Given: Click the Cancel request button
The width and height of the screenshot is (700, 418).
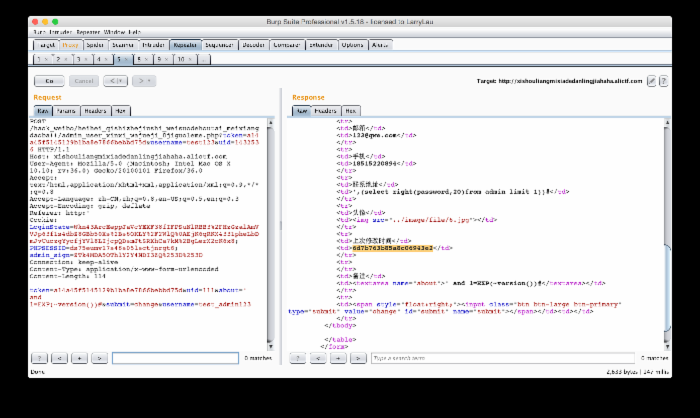Looking at the screenshot, I should click(x=83, y=80).
